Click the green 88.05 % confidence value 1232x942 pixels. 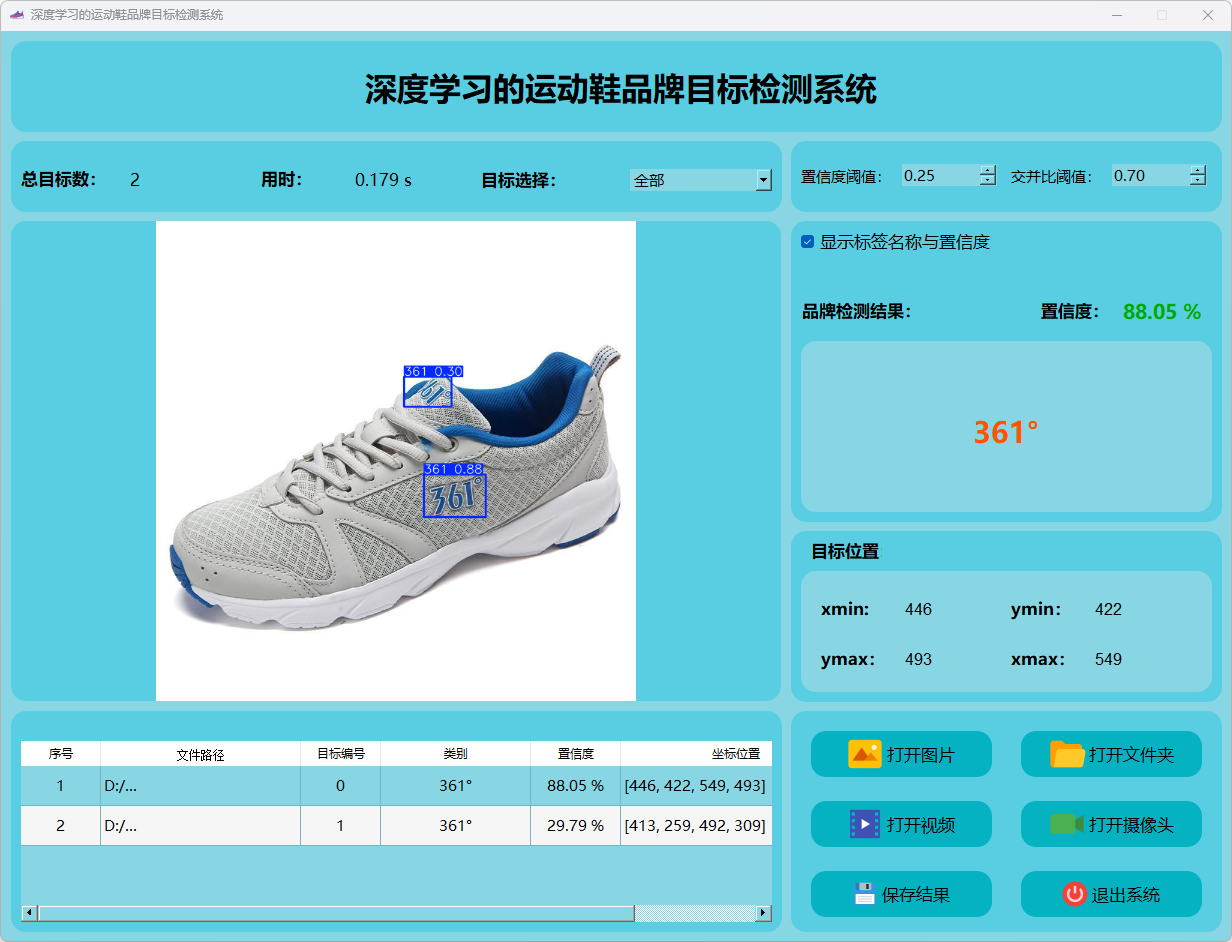coord(1162,312)
